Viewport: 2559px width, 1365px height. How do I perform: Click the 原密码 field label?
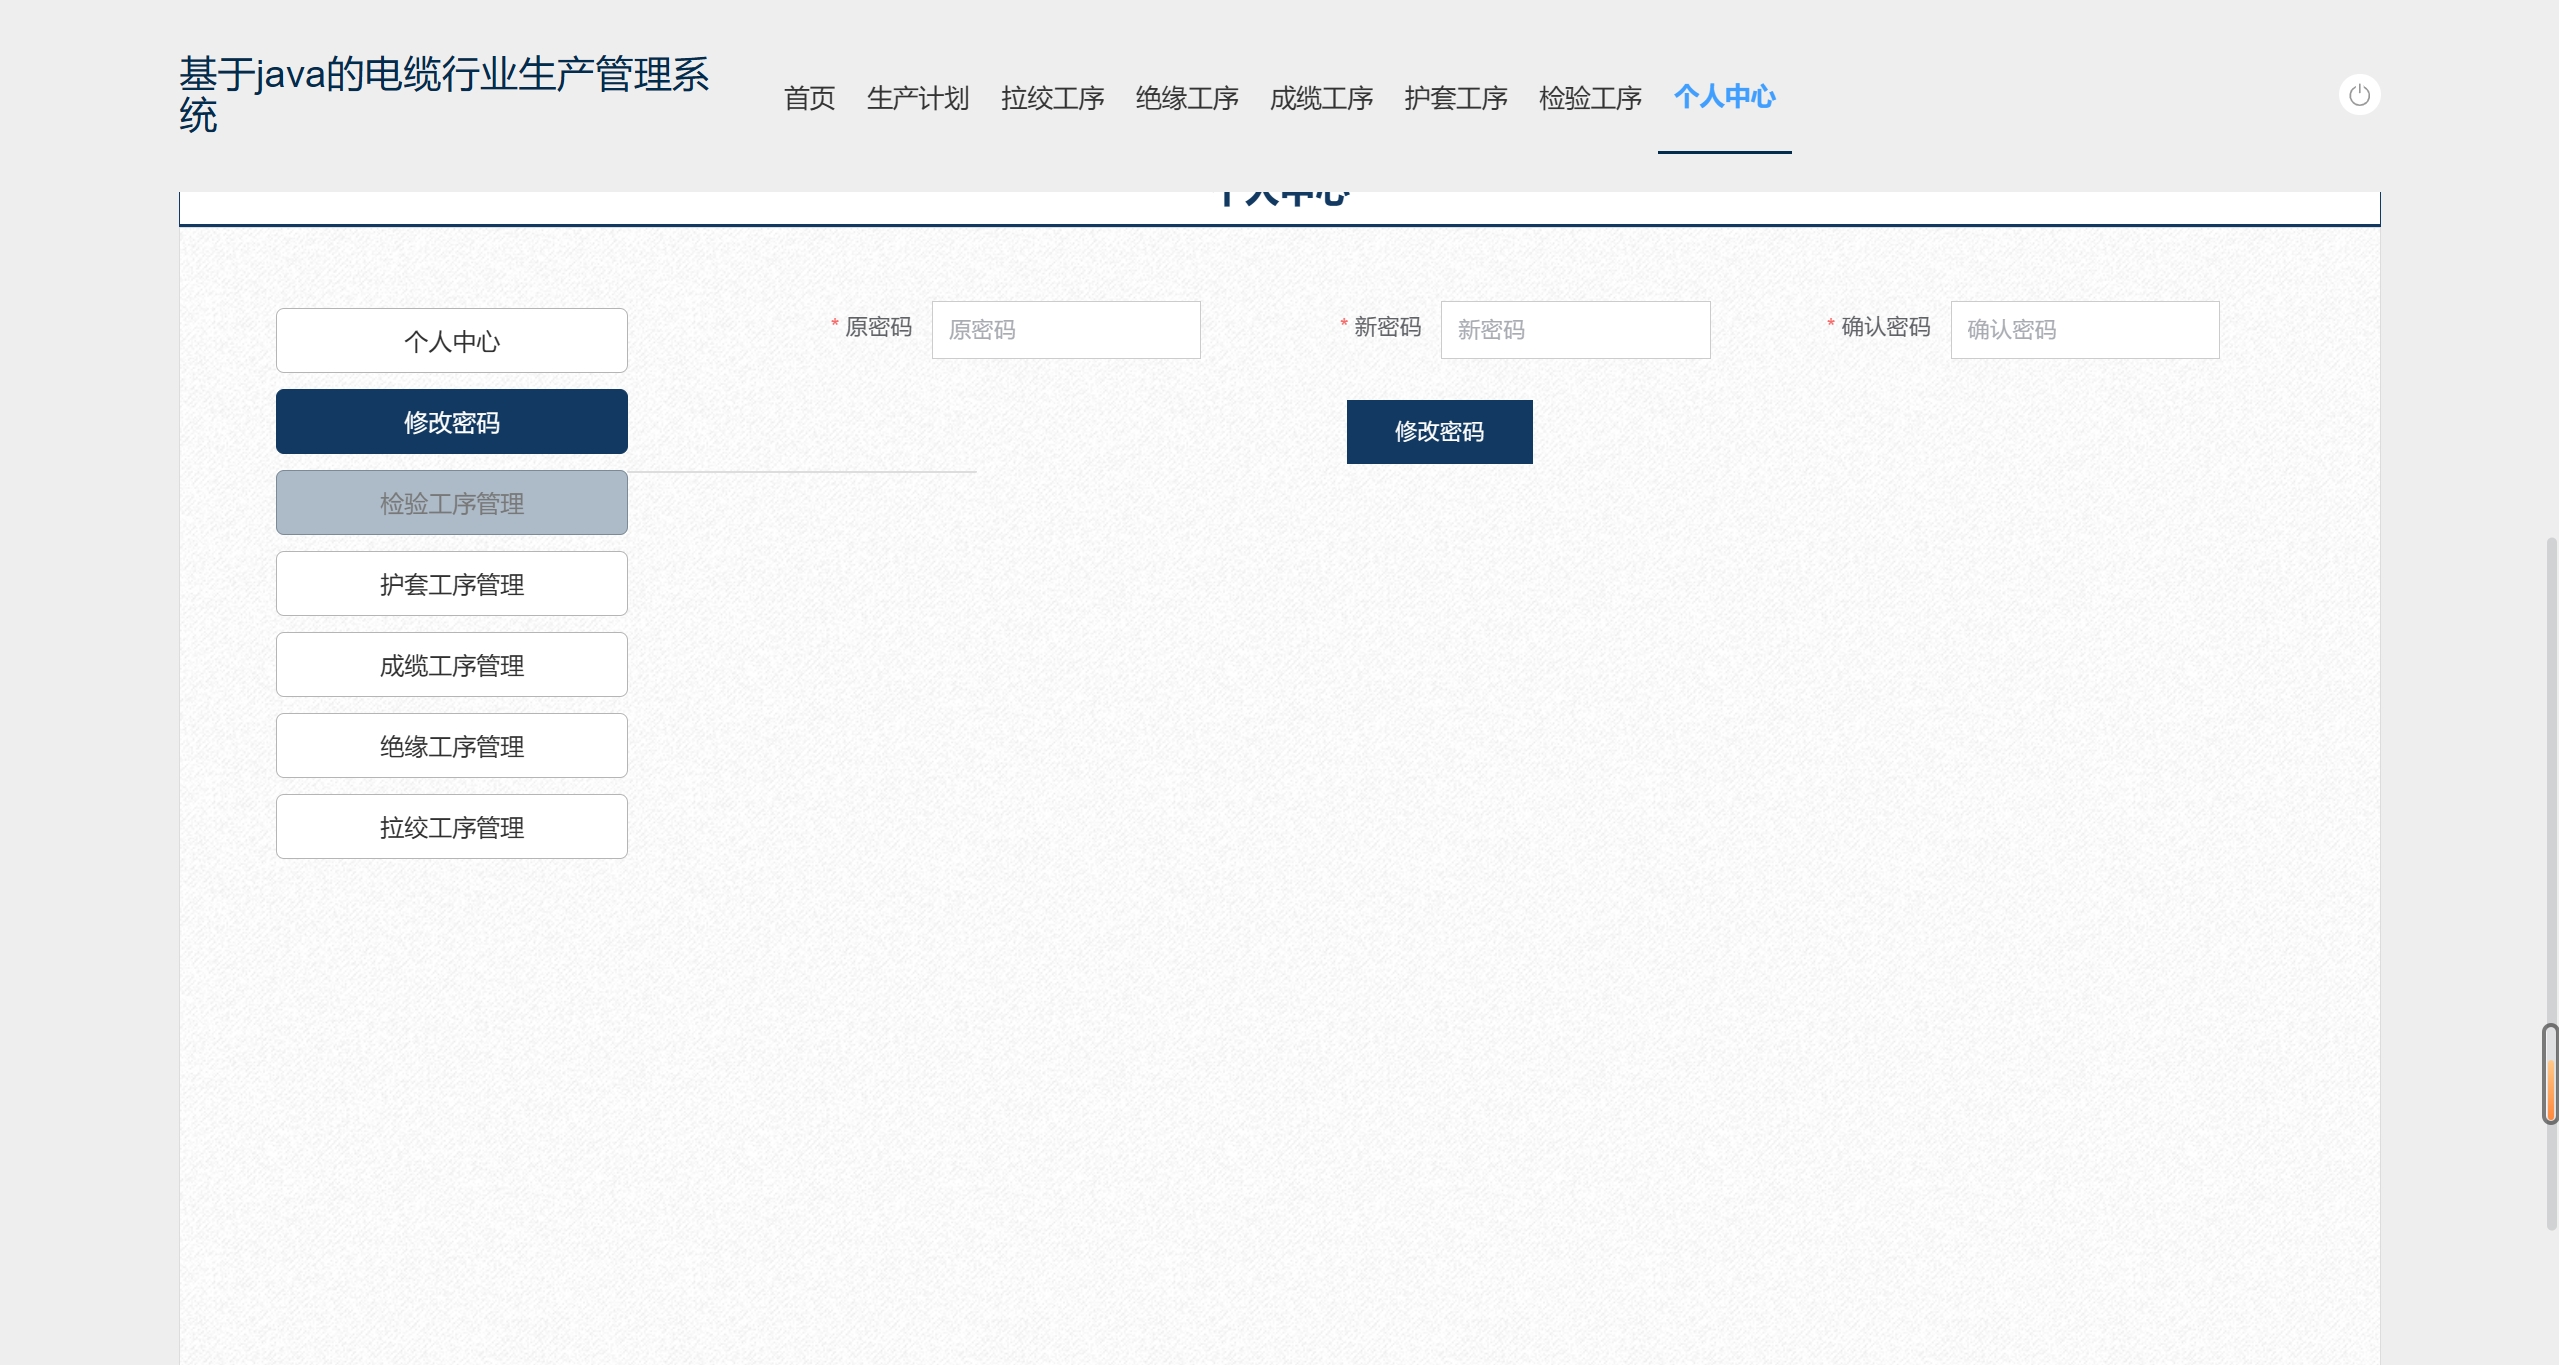878,327
